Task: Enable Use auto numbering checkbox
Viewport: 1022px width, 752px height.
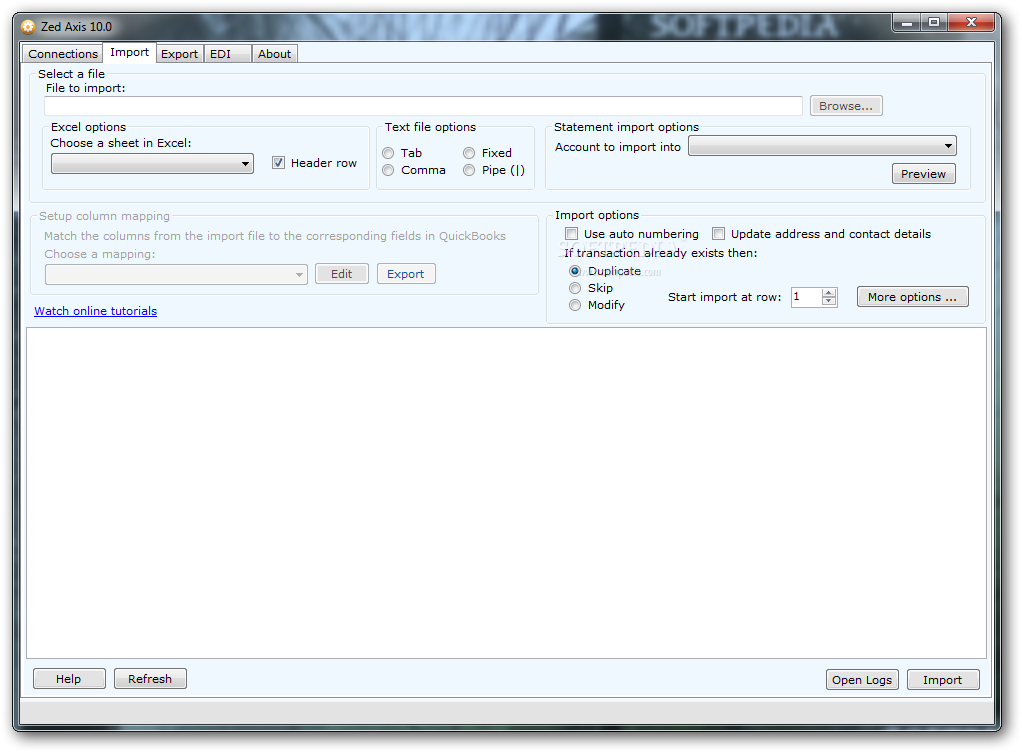Action: (x=572, y=233)
